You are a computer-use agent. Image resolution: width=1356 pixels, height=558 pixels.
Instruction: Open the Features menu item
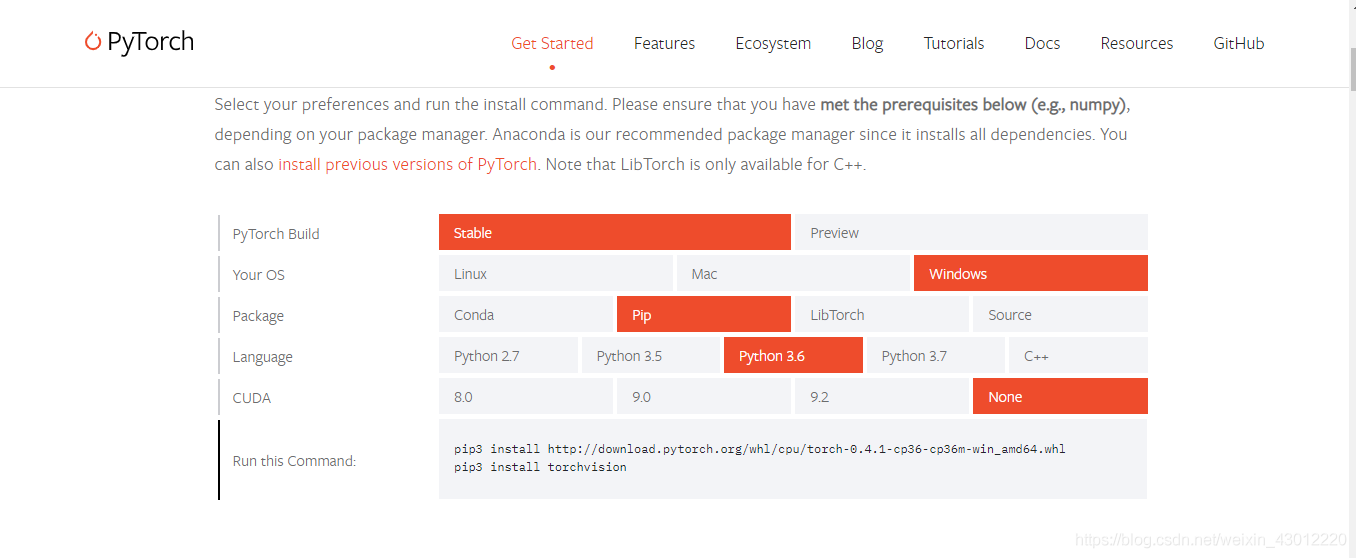pyautogui.click(x=664, y=43)
